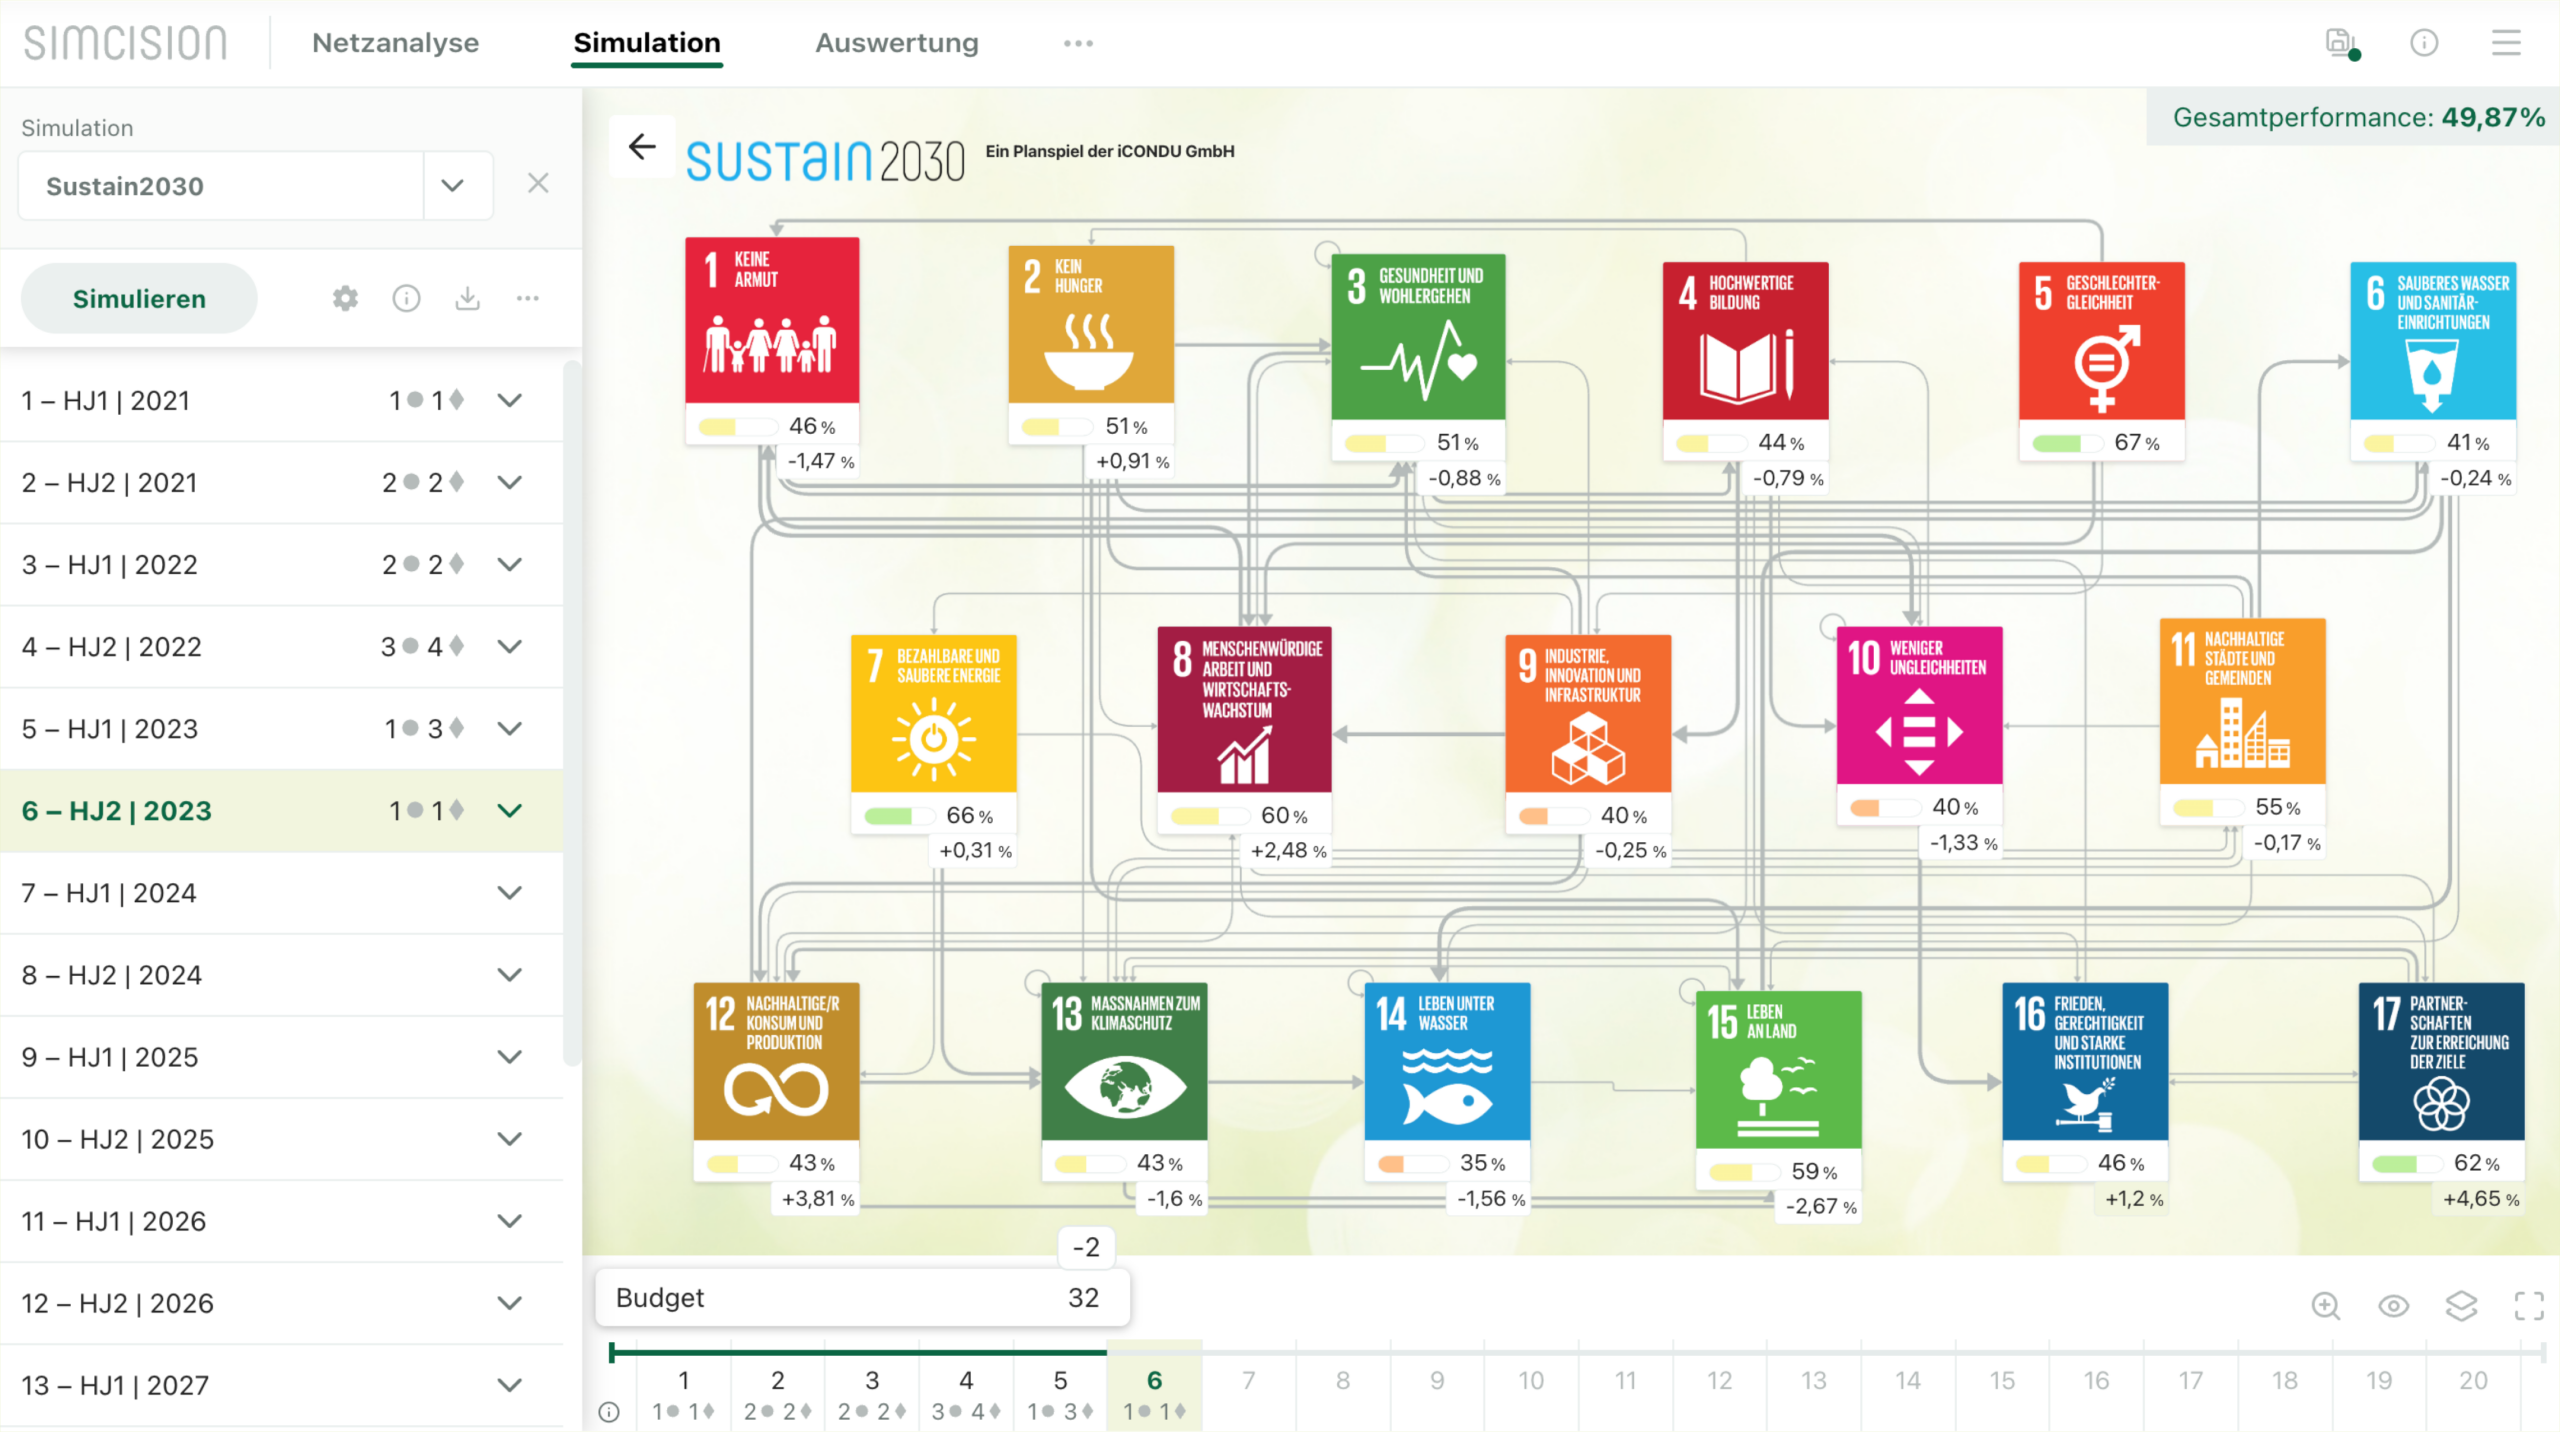This screenshot has height=1432, width=2560.
Task: Expand round 1 – HJ1 | 2021
Action: [510, 401]
